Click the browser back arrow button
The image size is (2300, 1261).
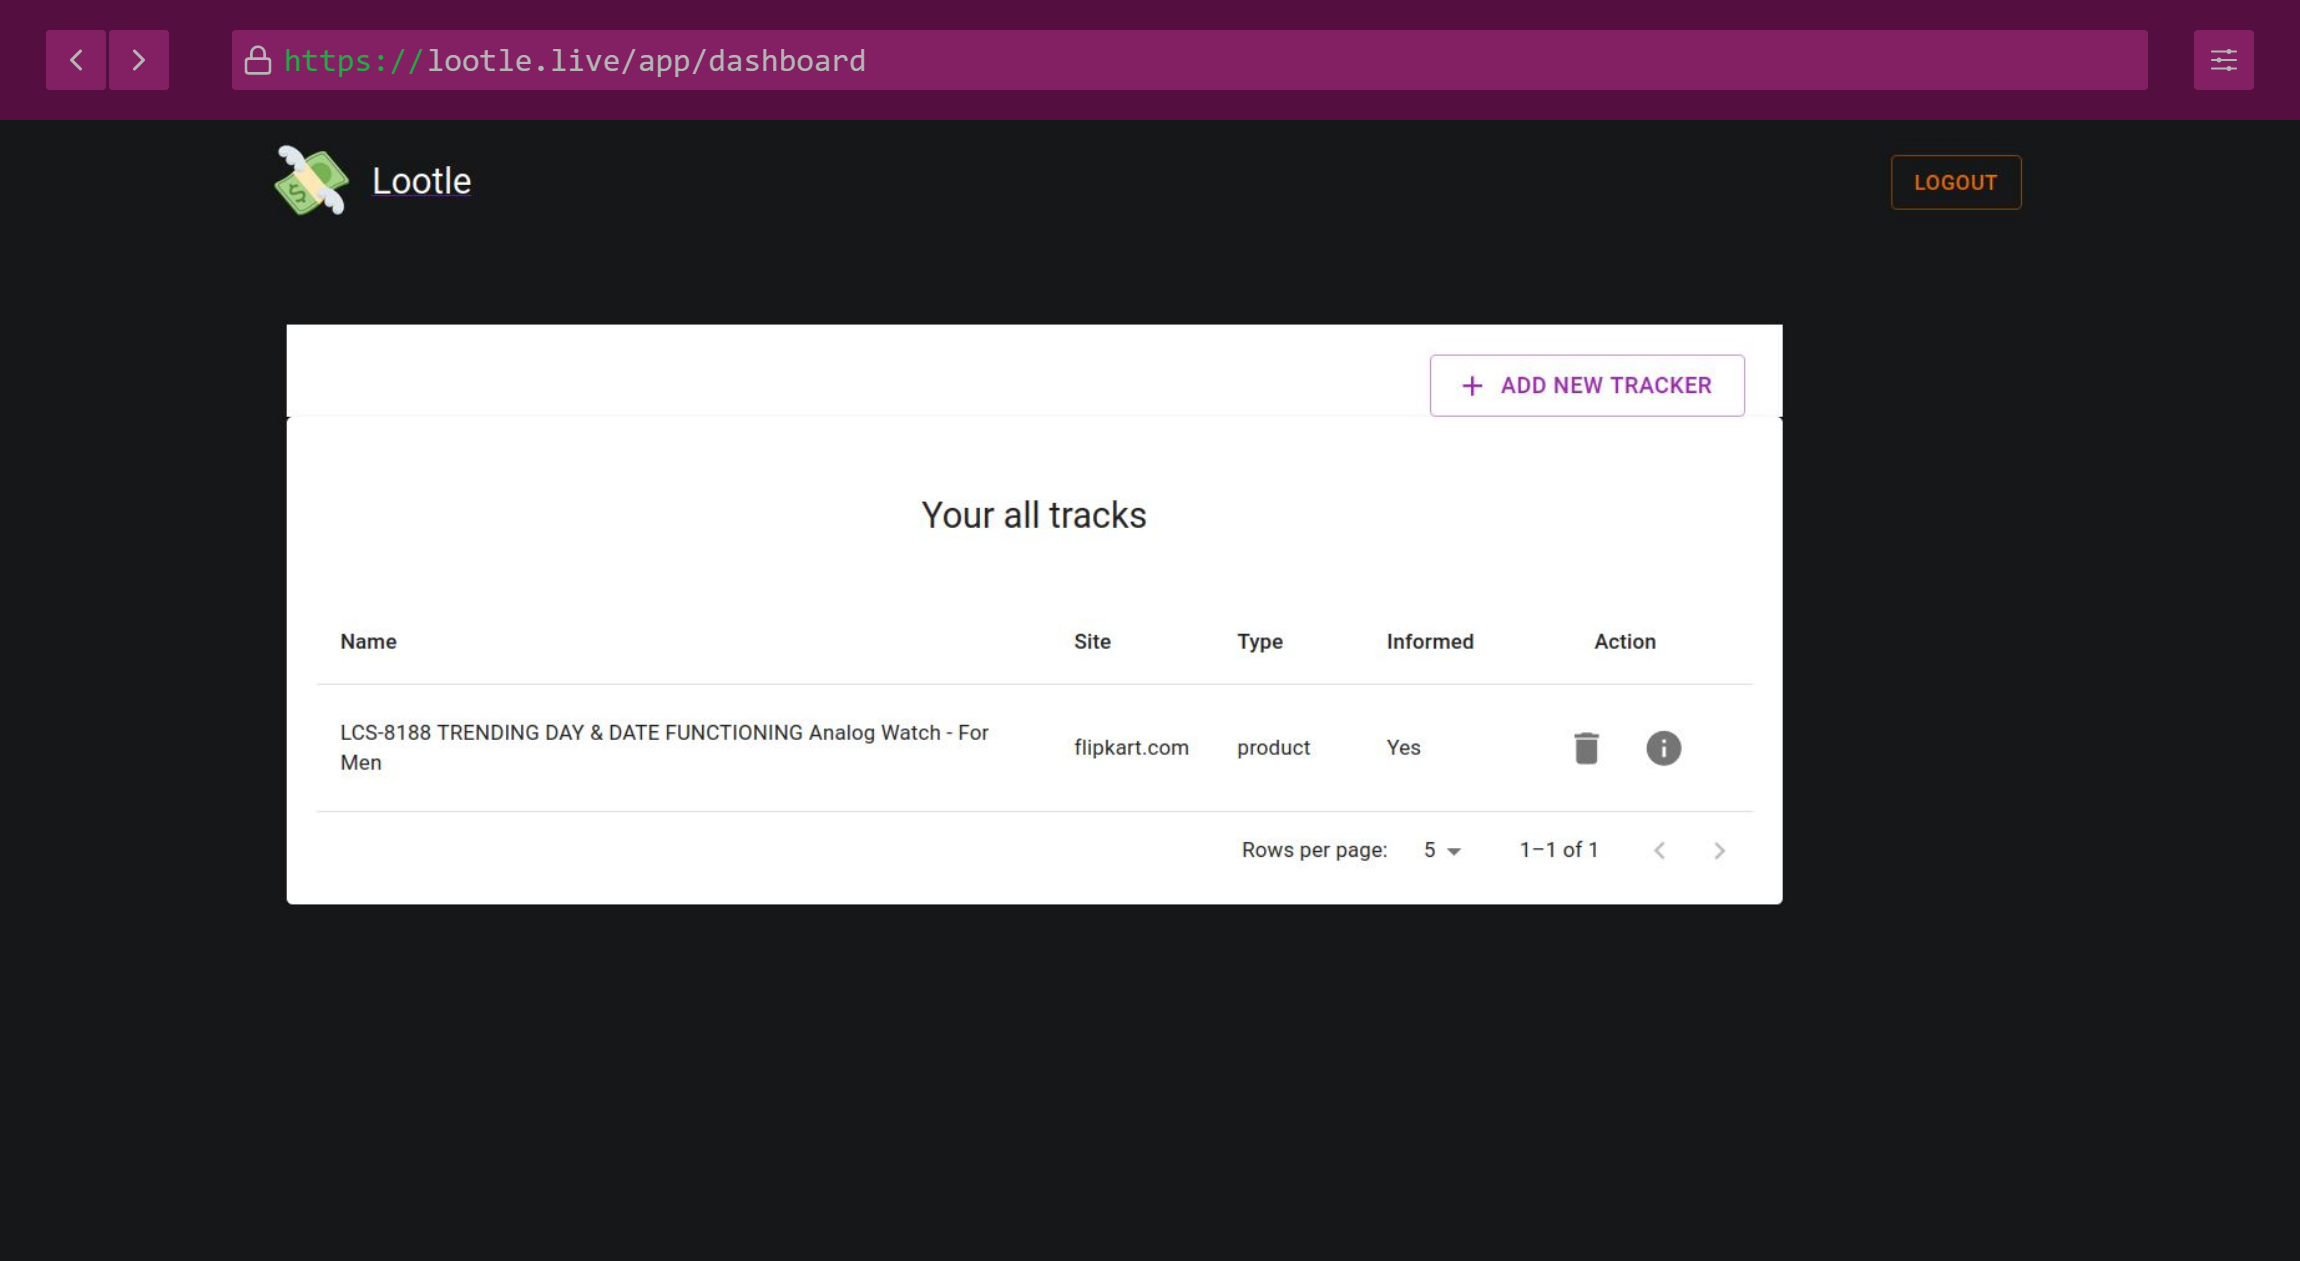pos(76,60)
